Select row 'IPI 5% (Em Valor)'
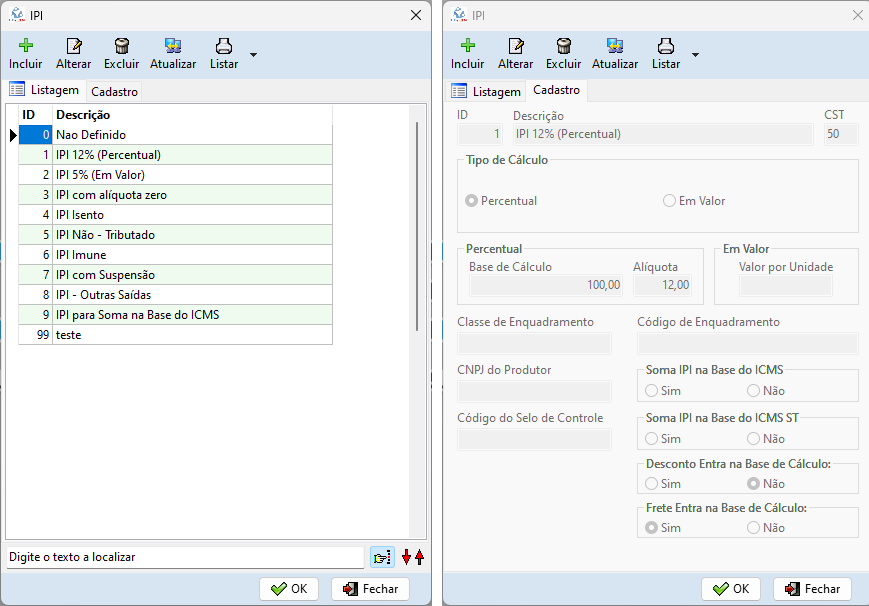The image size is (869, 606). point(176,175)
